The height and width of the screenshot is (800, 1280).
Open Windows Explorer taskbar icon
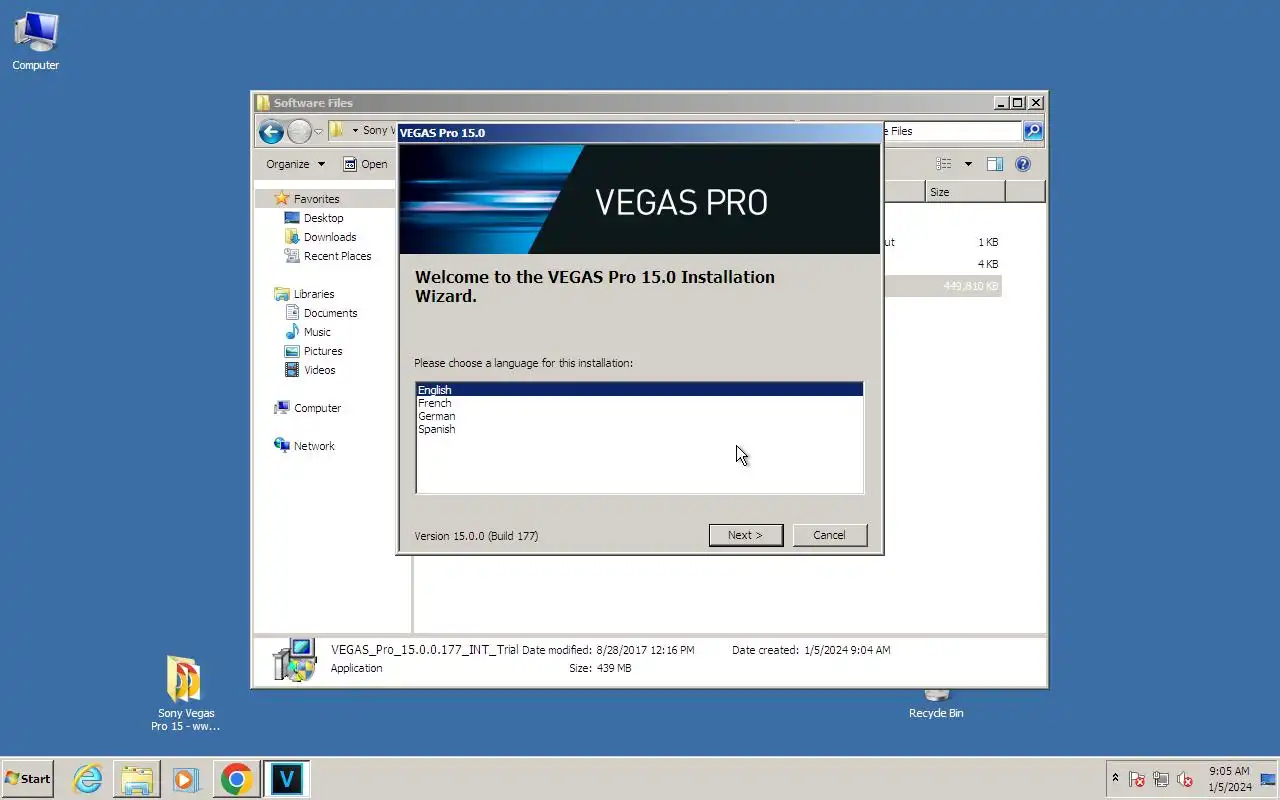click(x=137, y=778)
